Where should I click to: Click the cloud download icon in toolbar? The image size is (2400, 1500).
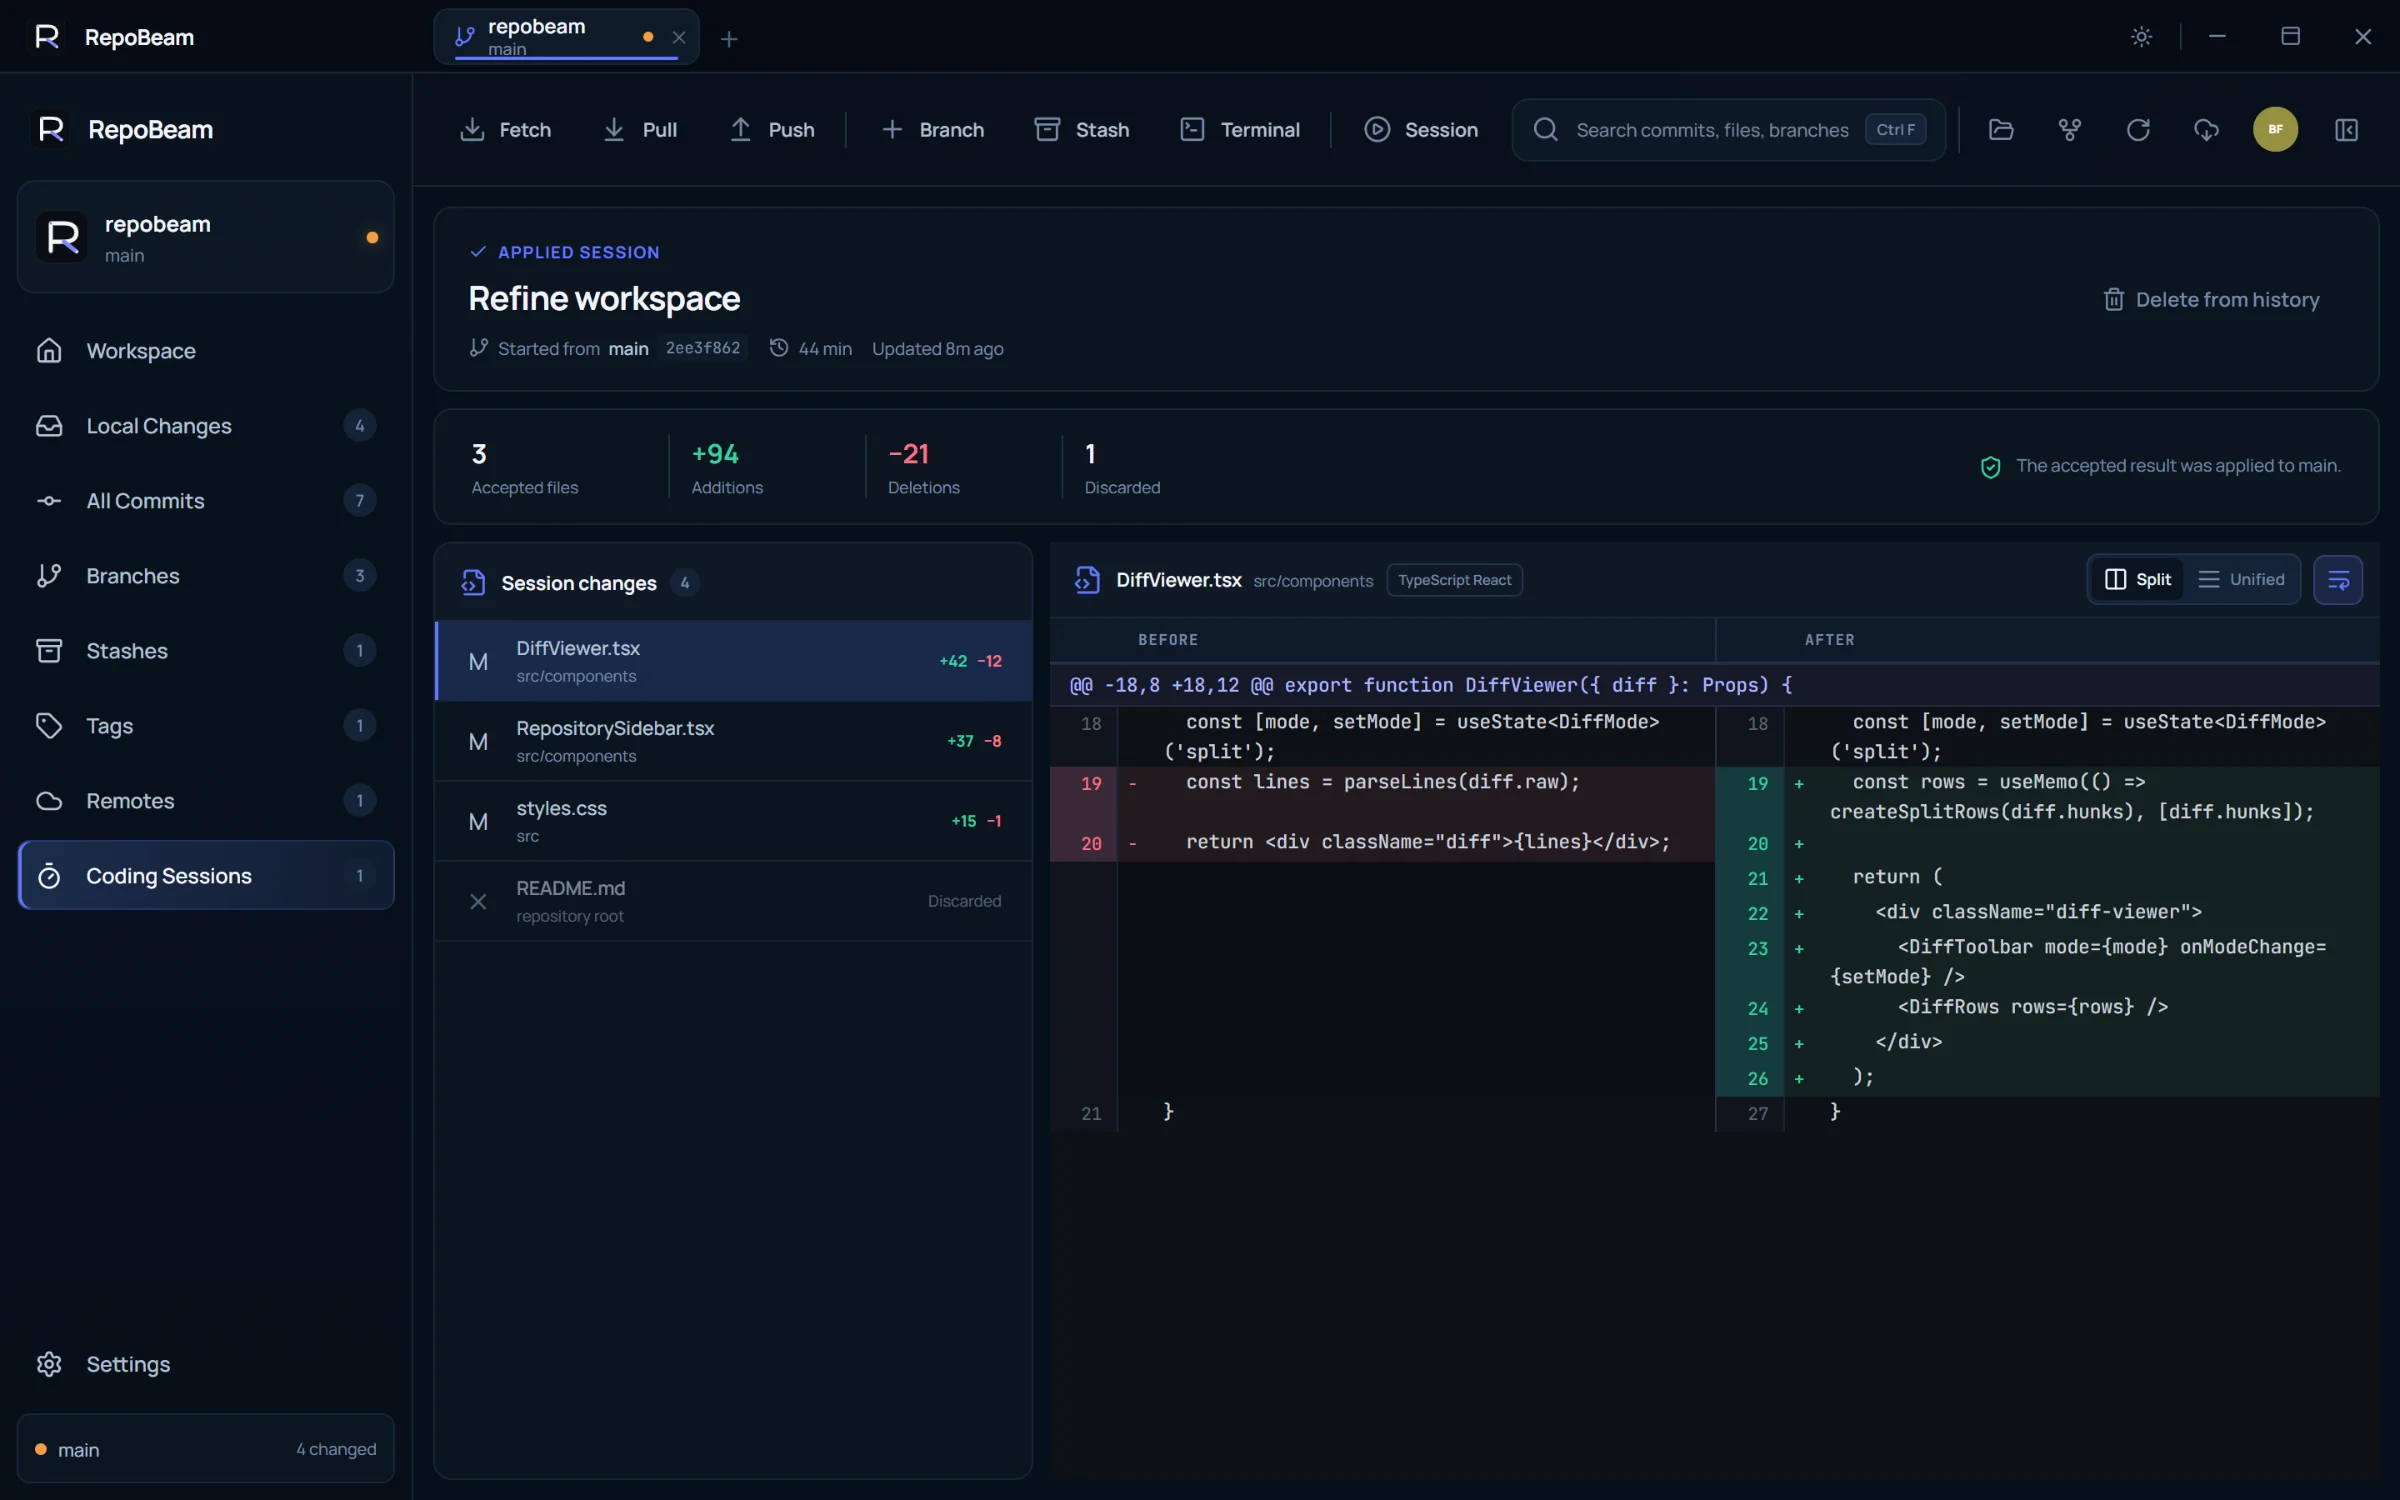[x=2206, y=130]
